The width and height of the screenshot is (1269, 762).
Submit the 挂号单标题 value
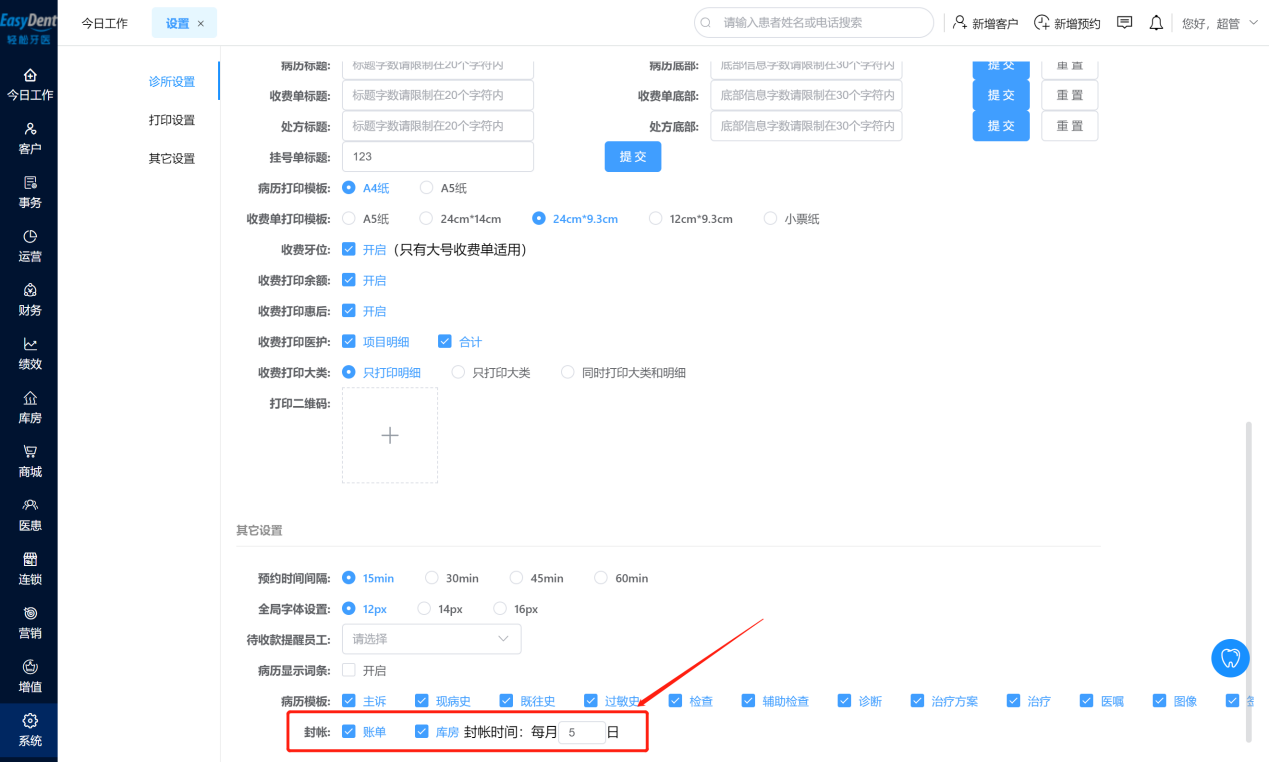[x=633, y=156]
